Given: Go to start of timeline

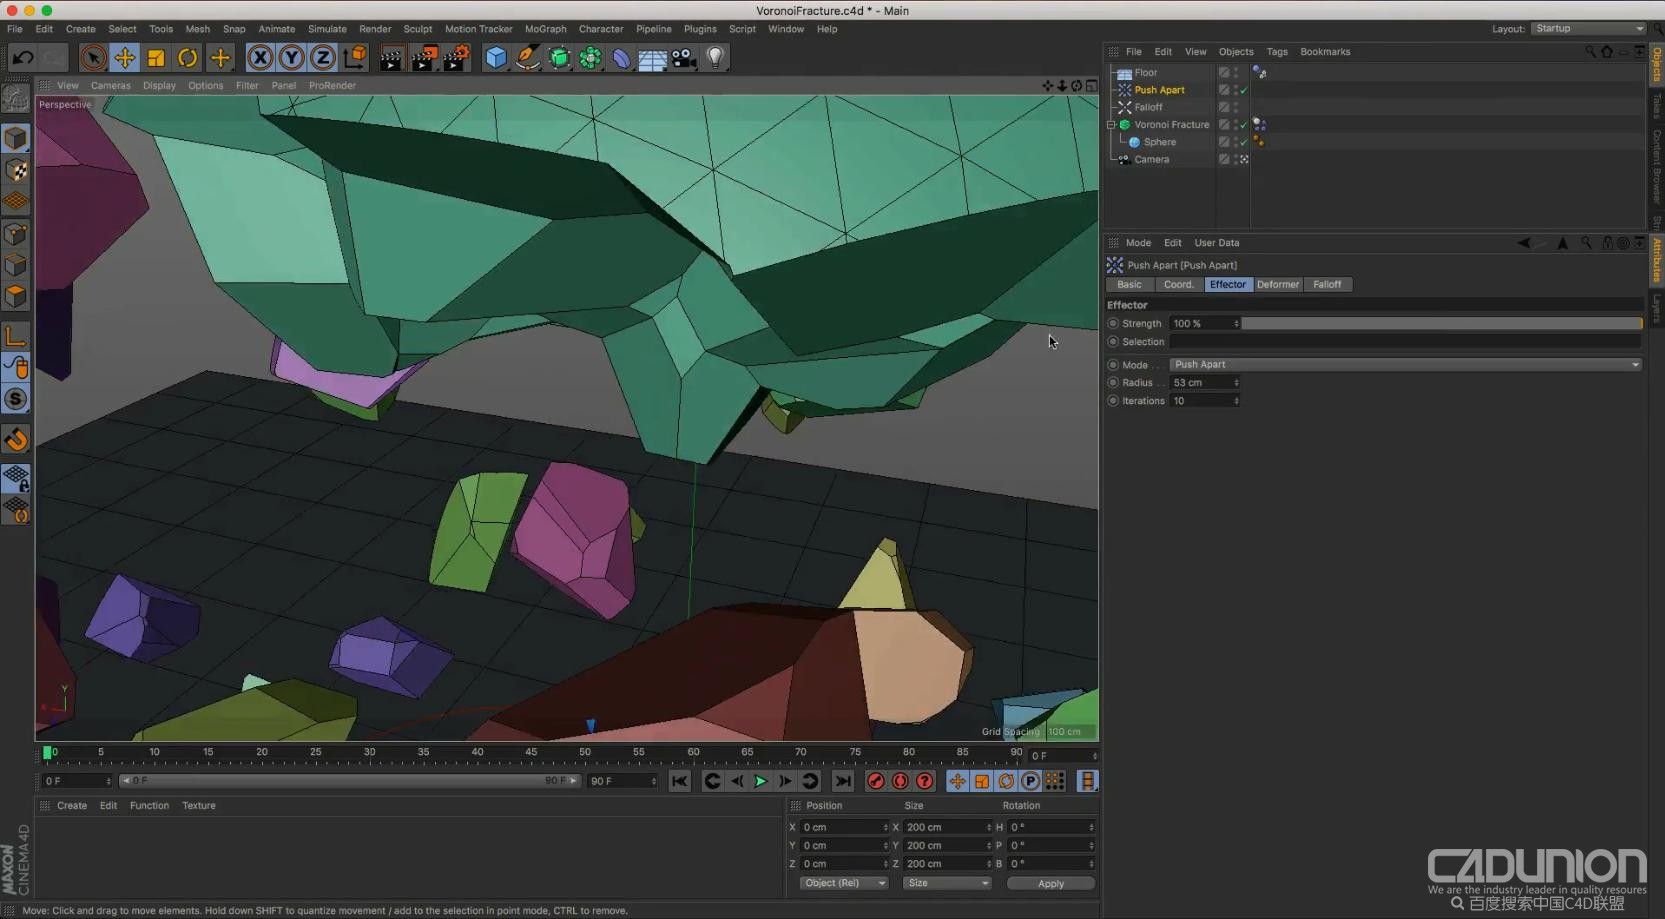Looking at the screenshot, I should pyautogui.click(x=680, y=781).
